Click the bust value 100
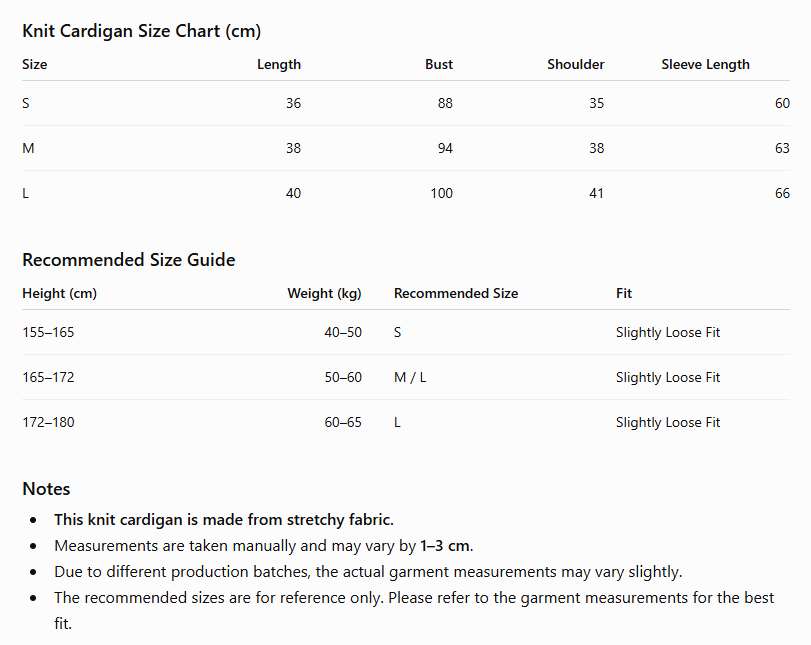The height and width of the screenshot is (645, 811). (441, 193)
